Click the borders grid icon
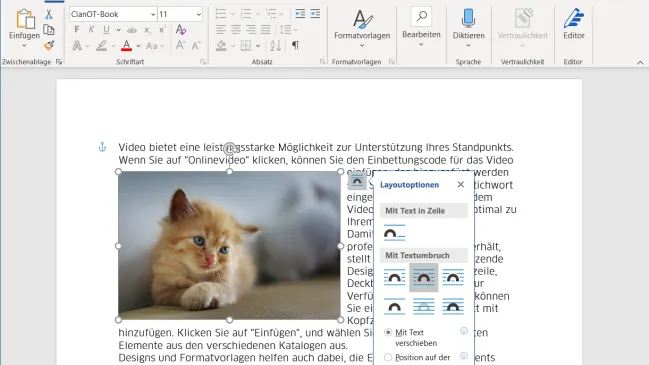Viewport: 649px width, 365px height. 246,46
